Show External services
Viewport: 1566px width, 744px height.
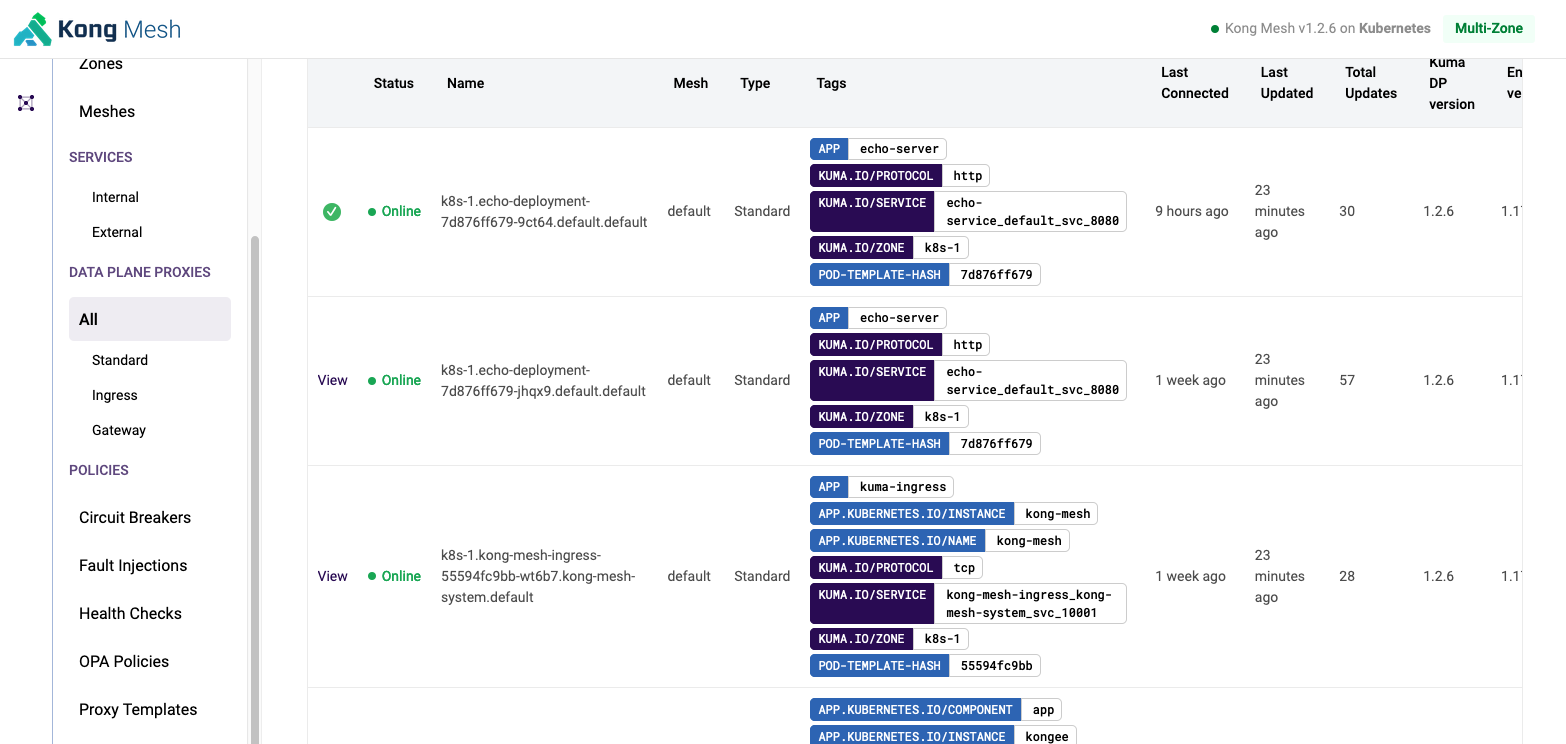click(116, 232)
